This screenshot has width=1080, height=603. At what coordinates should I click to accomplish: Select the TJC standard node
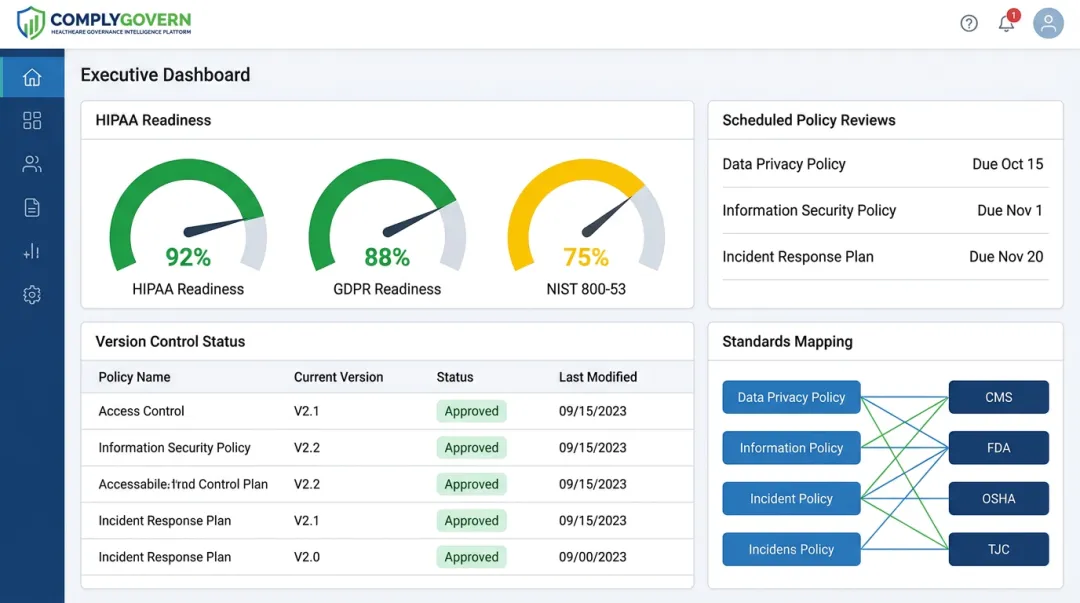pos(999,549)
